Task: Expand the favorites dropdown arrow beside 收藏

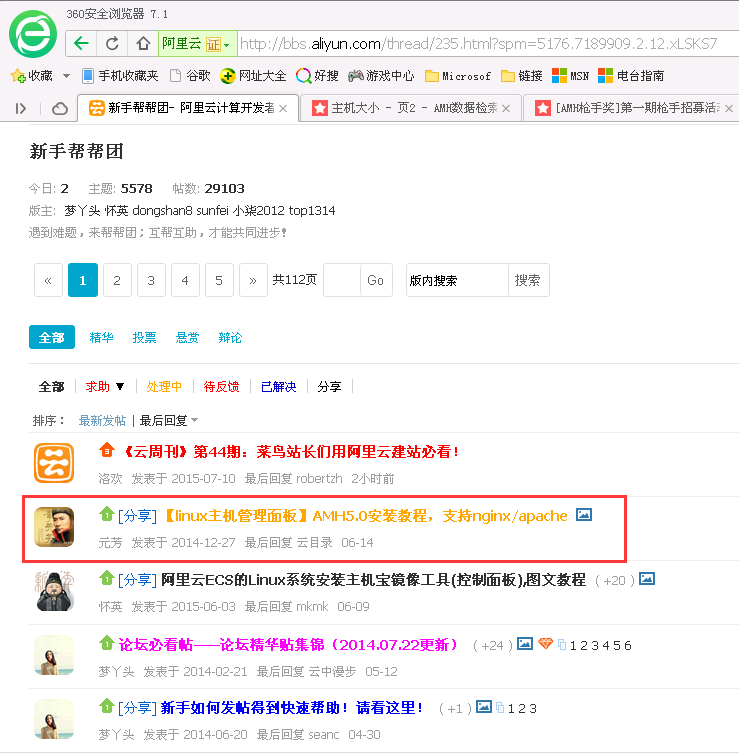Action: 66,76
